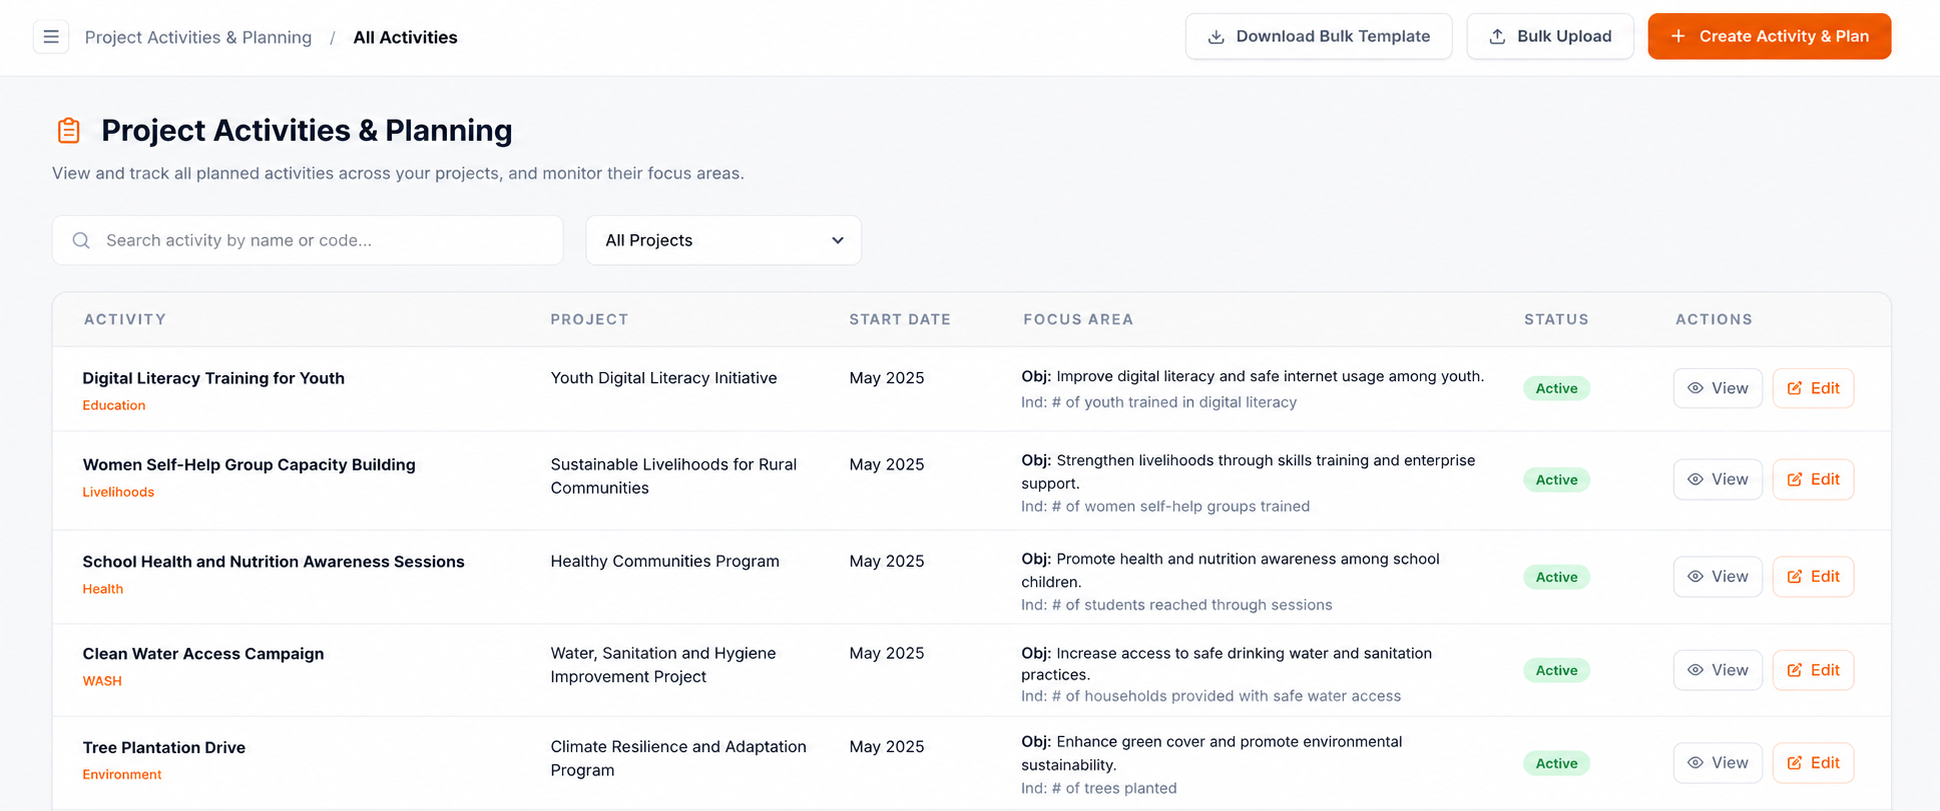The image size is (1940, 811).
Task: Open 'Women Self-Help Group Capacity Building' name
Action: click(x=249, y=464)
